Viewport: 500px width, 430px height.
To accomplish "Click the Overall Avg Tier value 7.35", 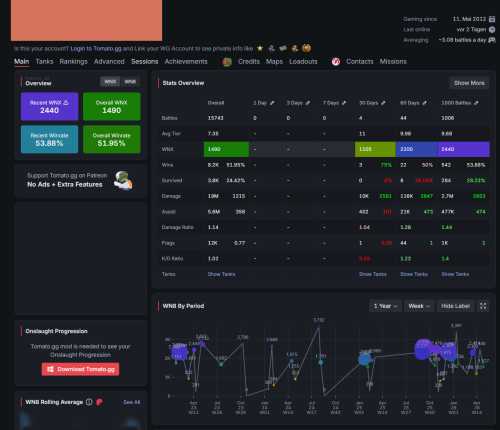I will (213, 134).
